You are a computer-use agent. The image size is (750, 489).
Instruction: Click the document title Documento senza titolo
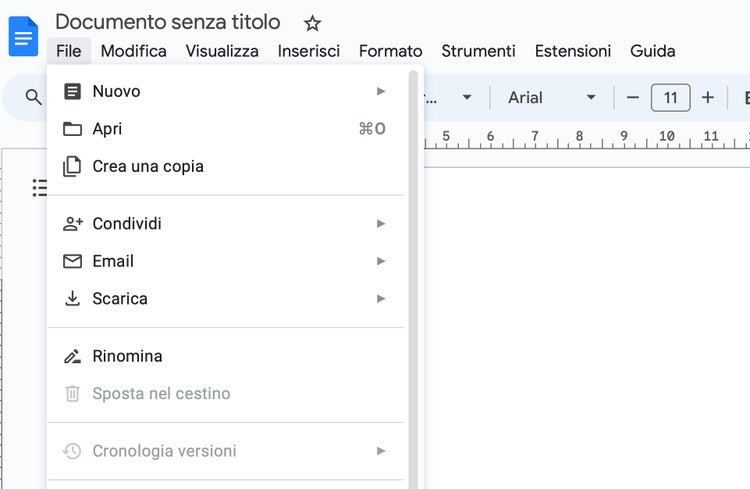point(168,22)
